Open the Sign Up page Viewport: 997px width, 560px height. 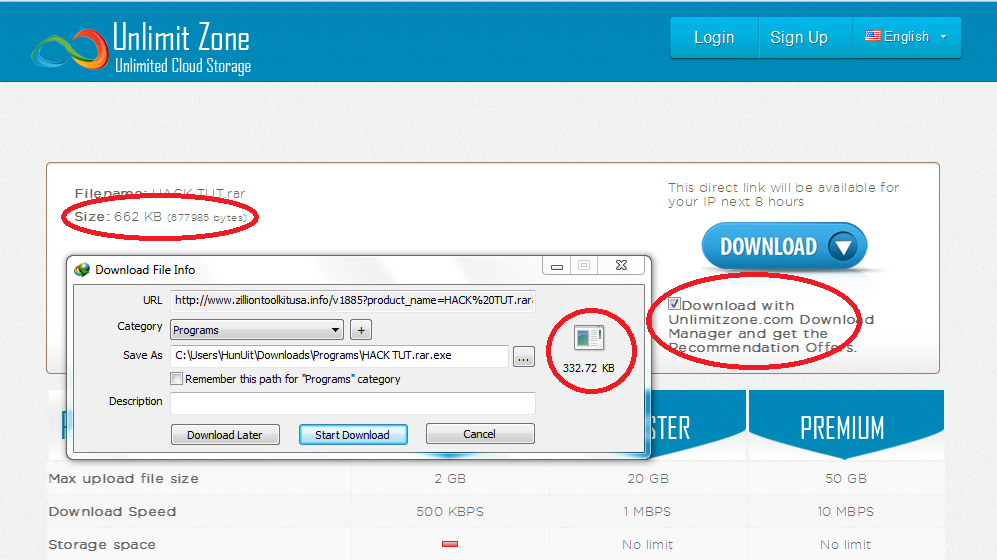click(799, 38)
